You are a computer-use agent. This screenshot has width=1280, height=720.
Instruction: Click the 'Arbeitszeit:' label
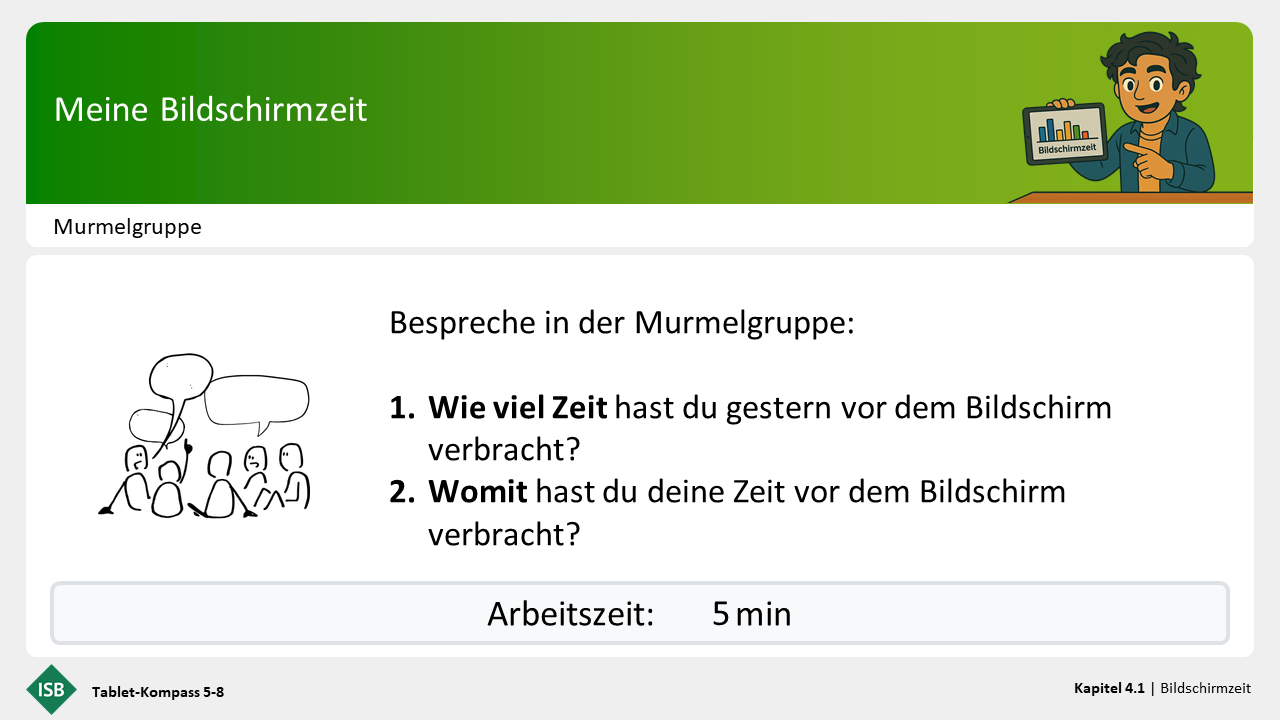[x=570, y=613]
